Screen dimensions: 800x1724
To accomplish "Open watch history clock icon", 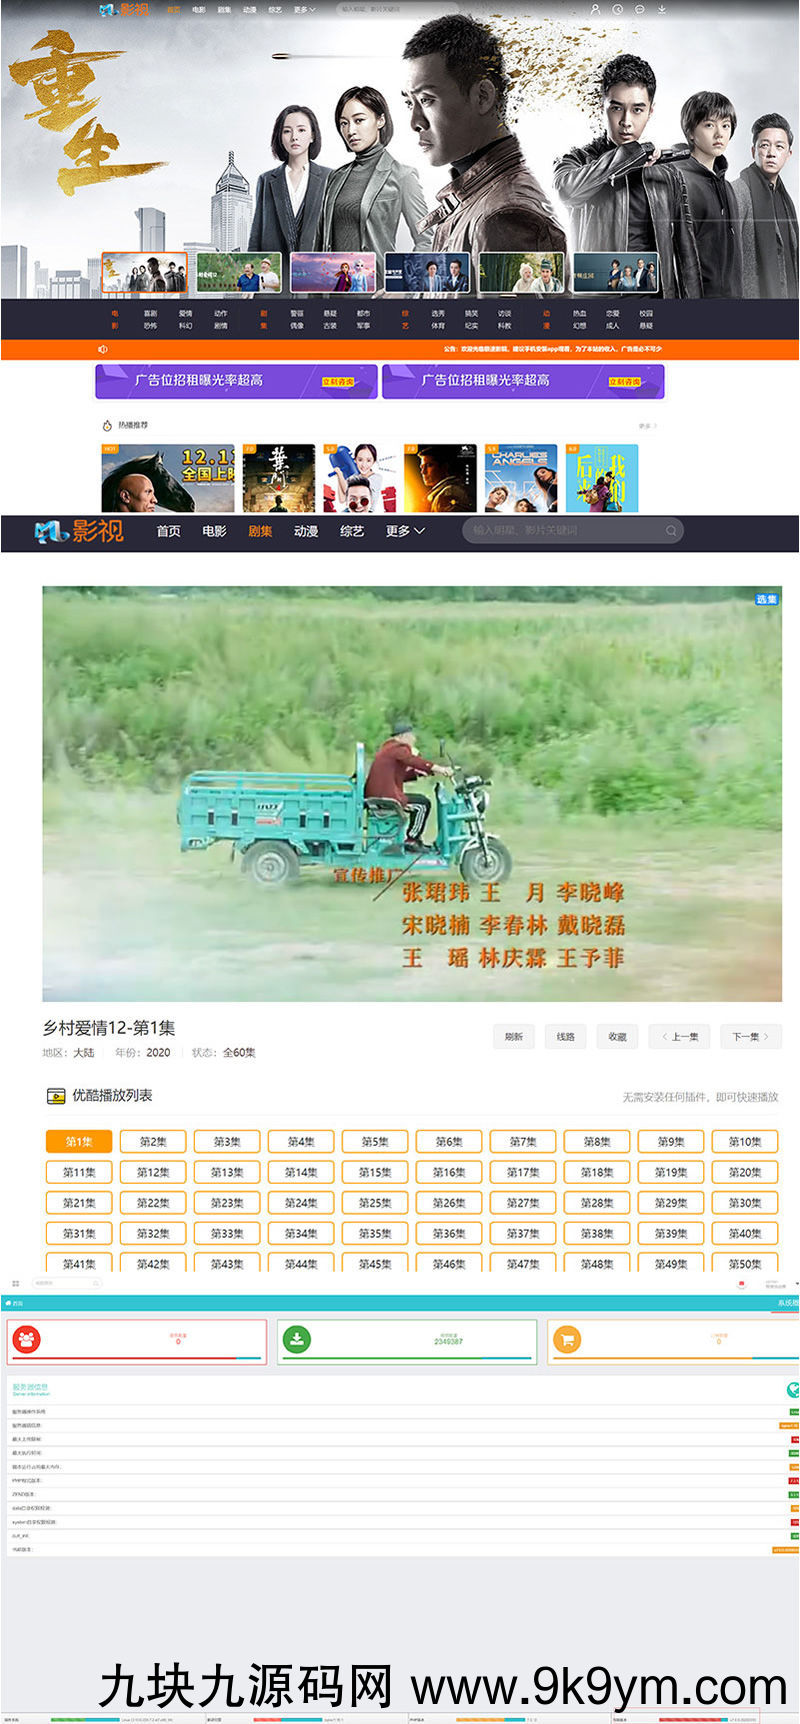I will [x=617, y=9].
